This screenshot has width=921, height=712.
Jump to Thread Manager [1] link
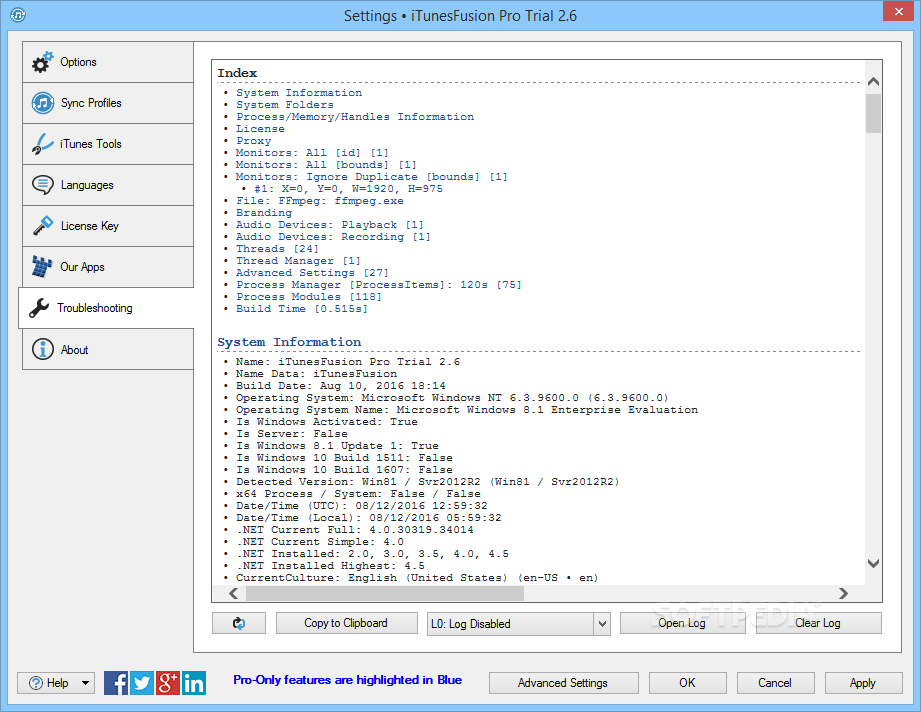[298, 261]
